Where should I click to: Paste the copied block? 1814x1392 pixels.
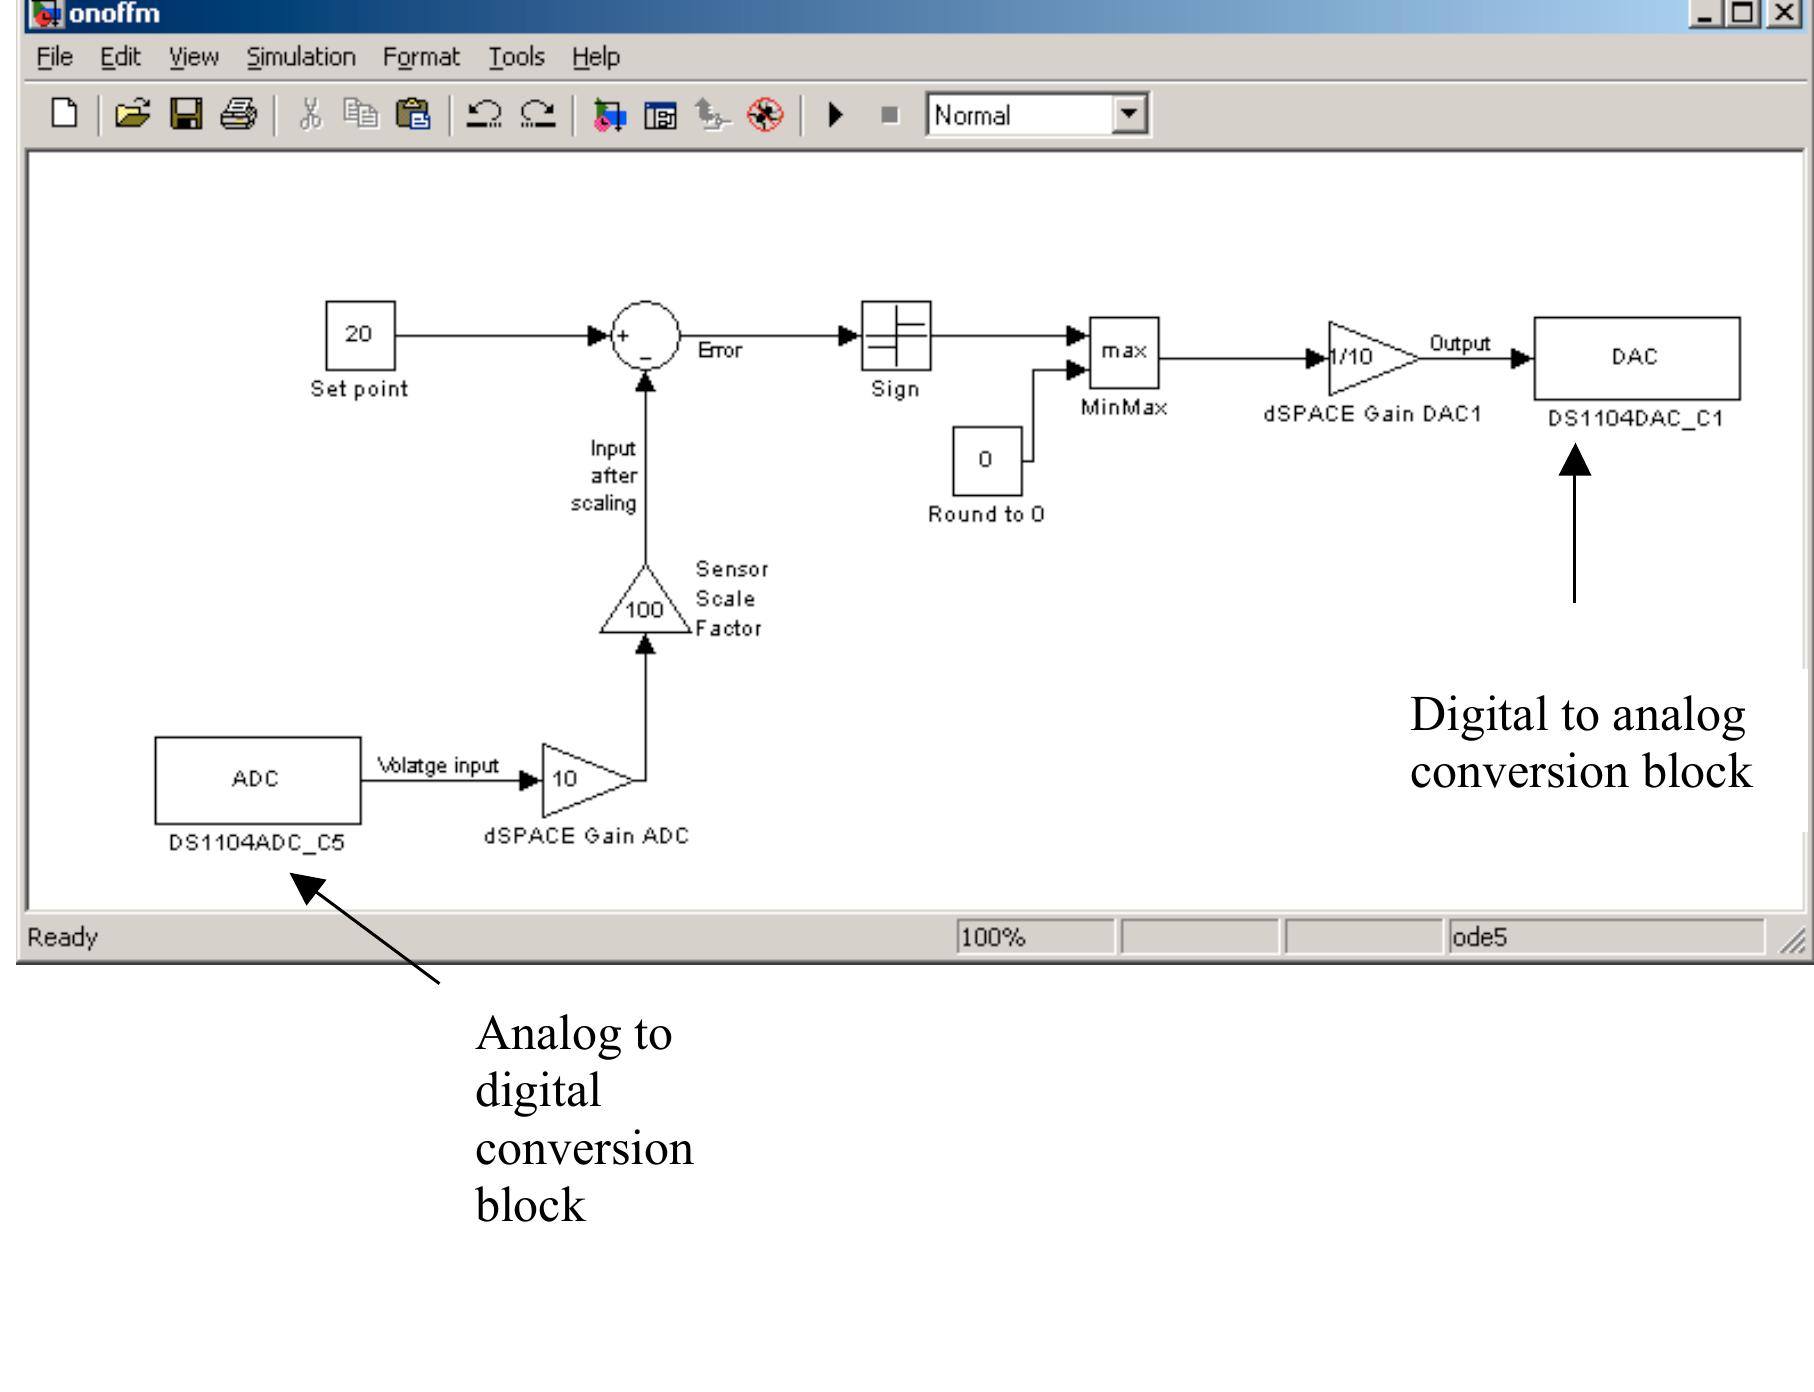(x=414, y=115)
